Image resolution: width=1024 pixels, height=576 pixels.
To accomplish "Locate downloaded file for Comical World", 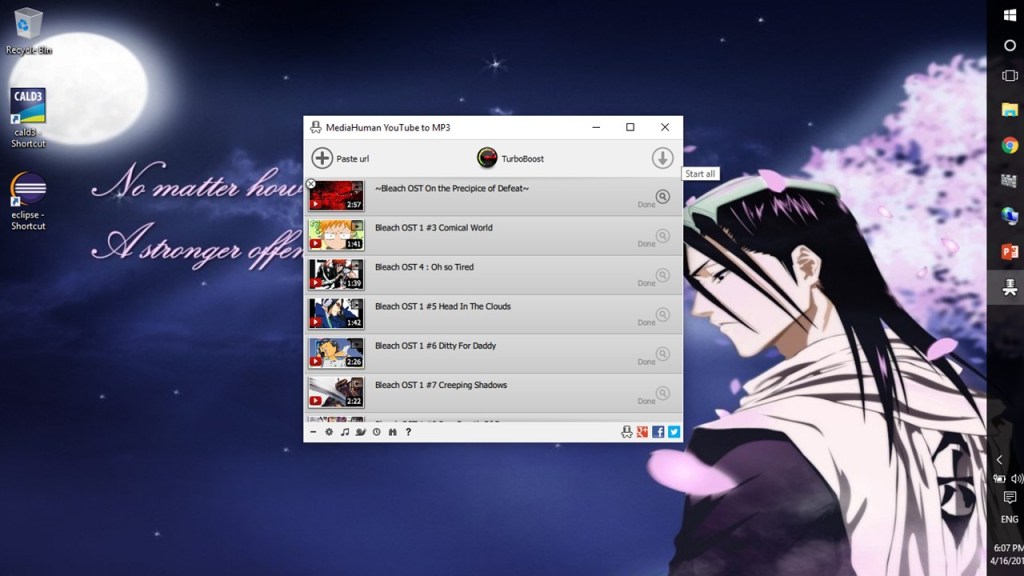I will point(662,236).
